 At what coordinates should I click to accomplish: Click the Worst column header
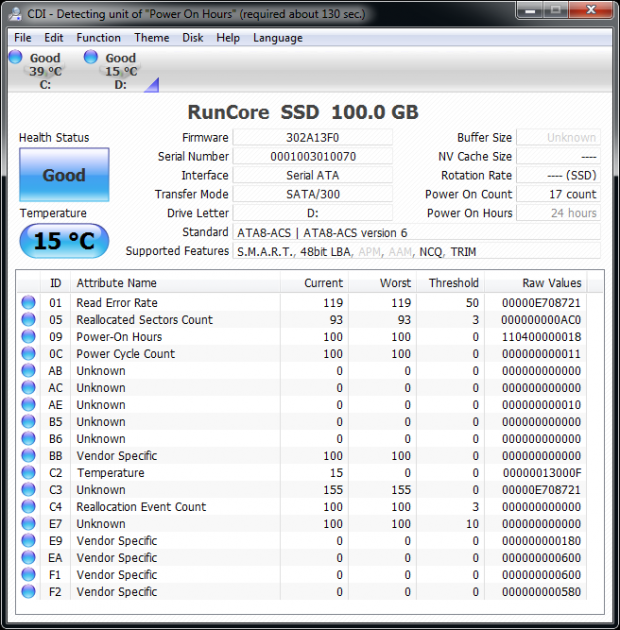(x=382, y=283)
